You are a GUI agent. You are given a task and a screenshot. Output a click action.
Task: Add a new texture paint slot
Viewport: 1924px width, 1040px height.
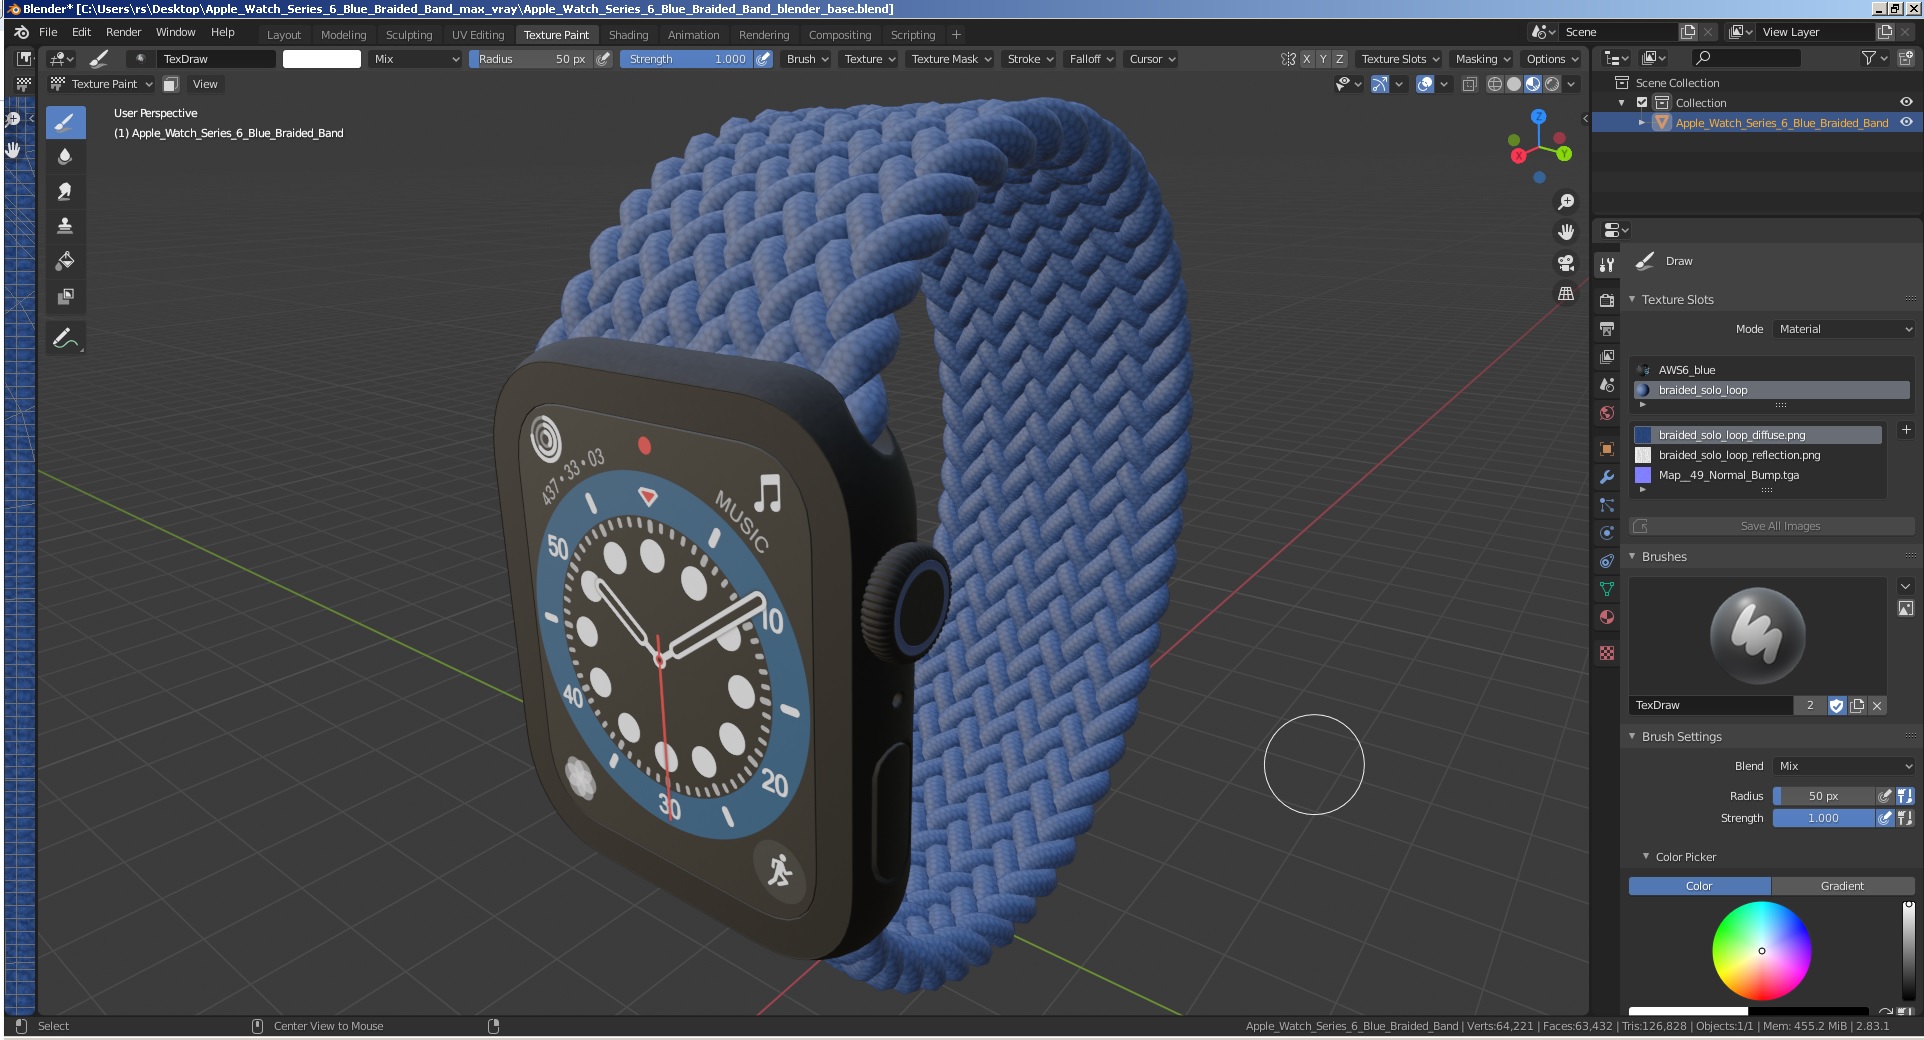(x=1906, y=430)
